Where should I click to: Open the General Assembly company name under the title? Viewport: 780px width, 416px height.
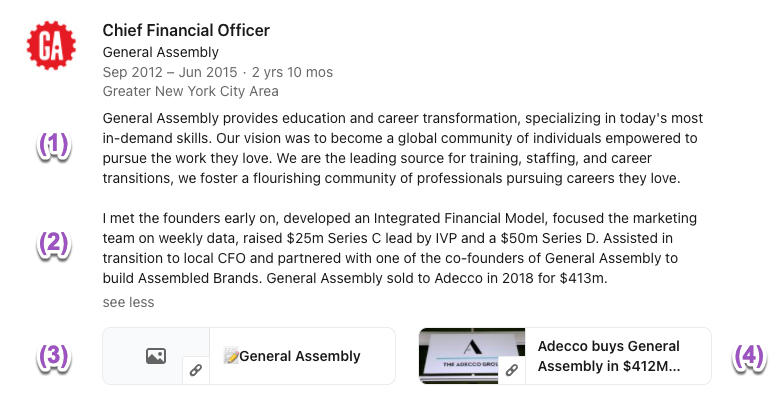pyautogui.click(x=160, y=52)
